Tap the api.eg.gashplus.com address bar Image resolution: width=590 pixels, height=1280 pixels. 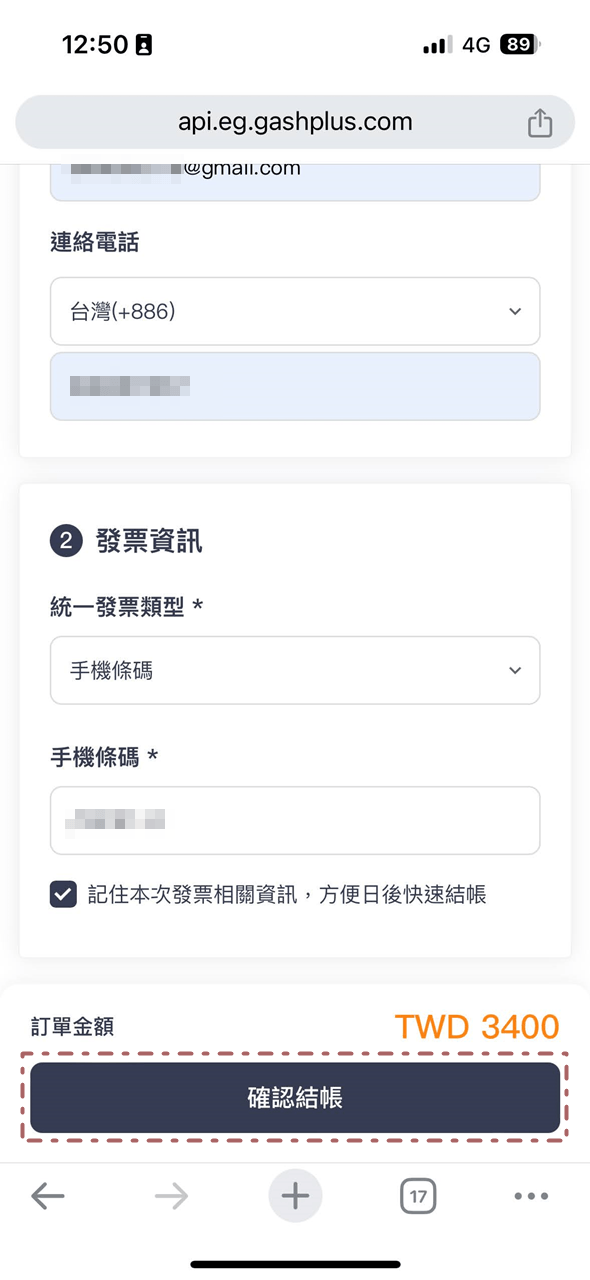click(x=295, y=123)
